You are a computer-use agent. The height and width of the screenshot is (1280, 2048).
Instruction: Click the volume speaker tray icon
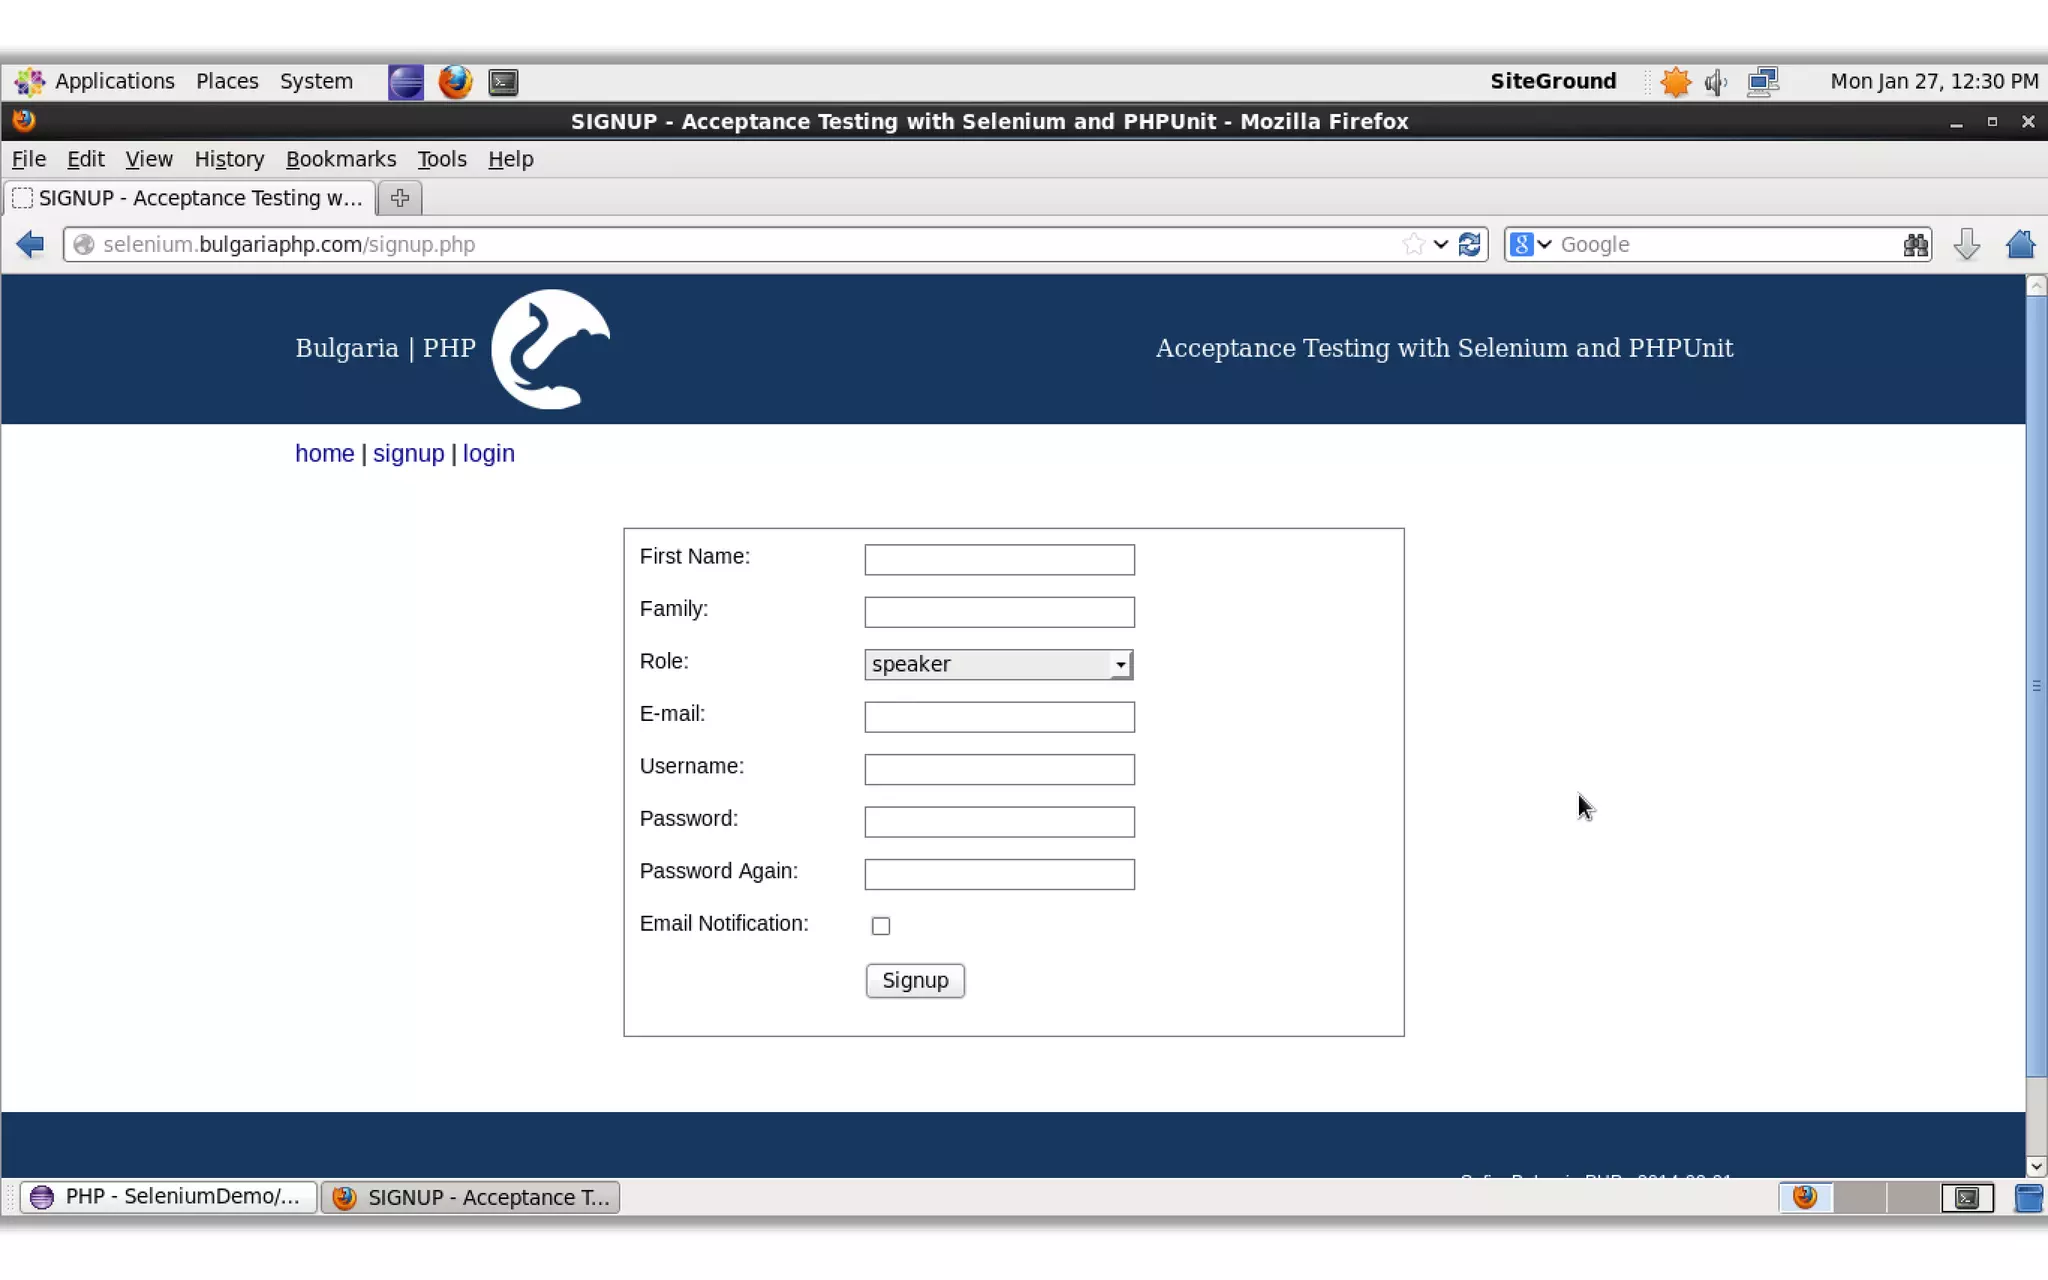1716,82
